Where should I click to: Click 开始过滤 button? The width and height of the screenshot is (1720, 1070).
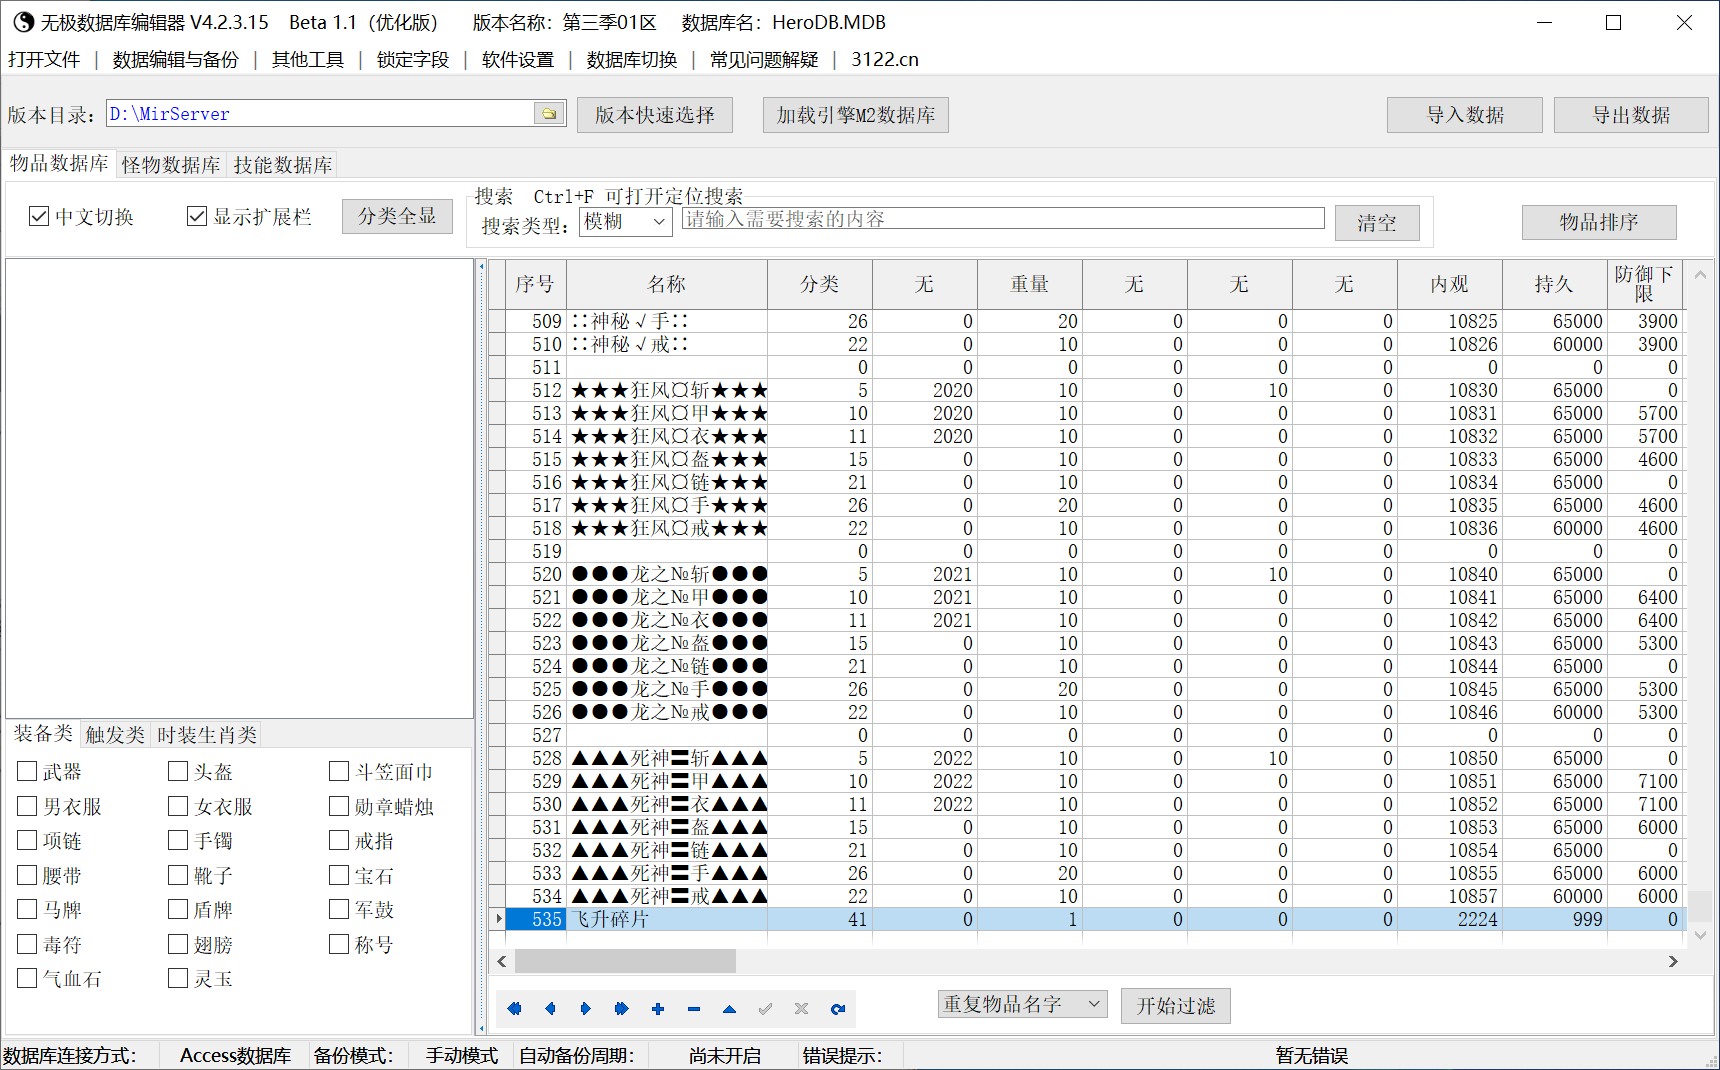[x=1176, y=1006]
